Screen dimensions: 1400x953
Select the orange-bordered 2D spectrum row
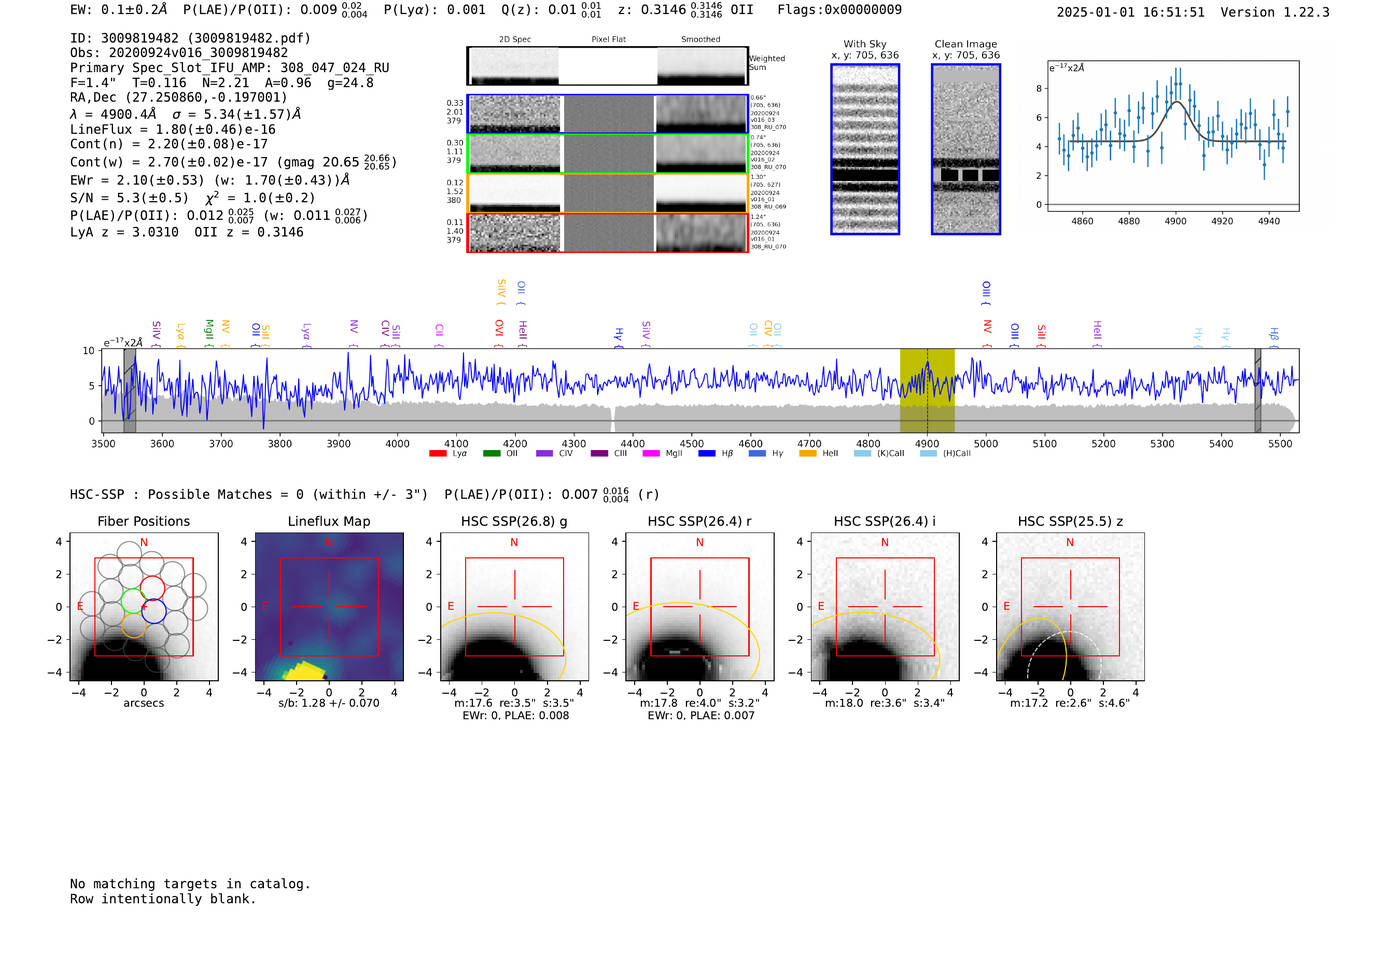[607, 193]
